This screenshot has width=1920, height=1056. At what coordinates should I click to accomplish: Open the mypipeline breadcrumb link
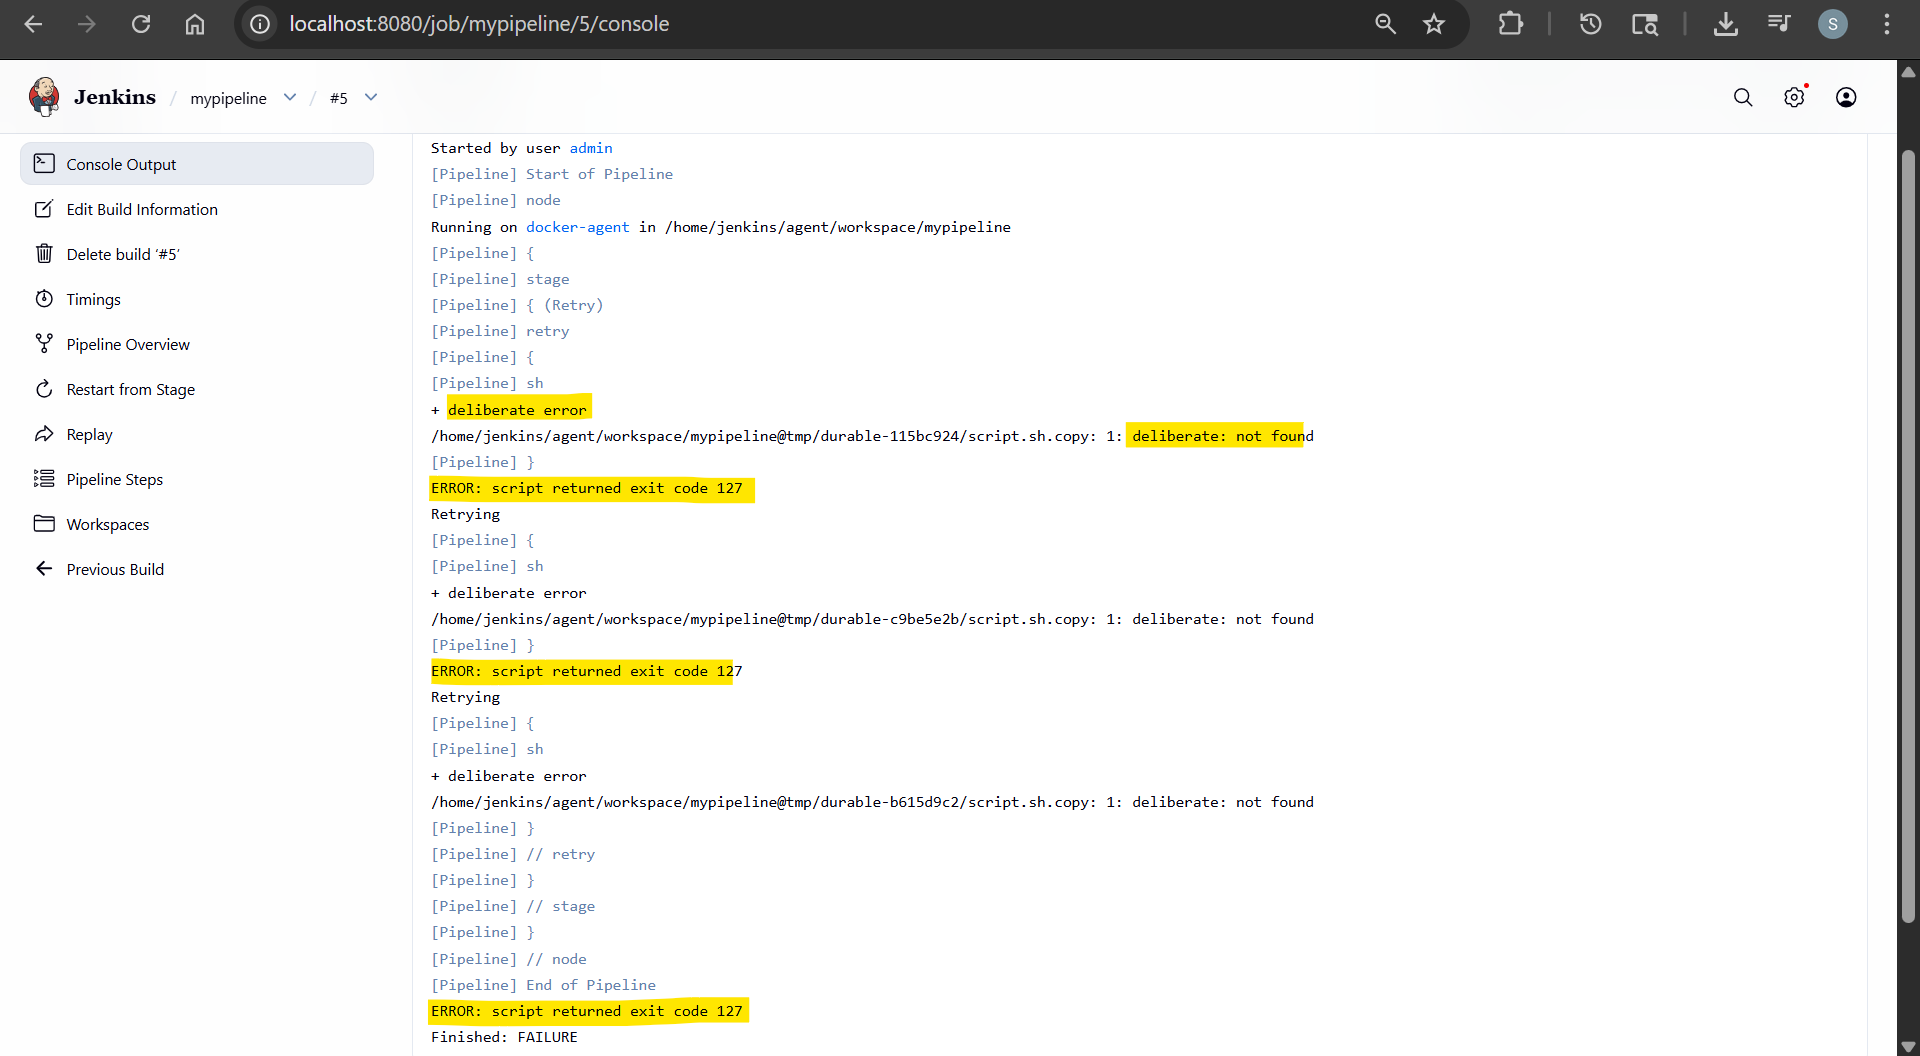(x=228, y=98)
